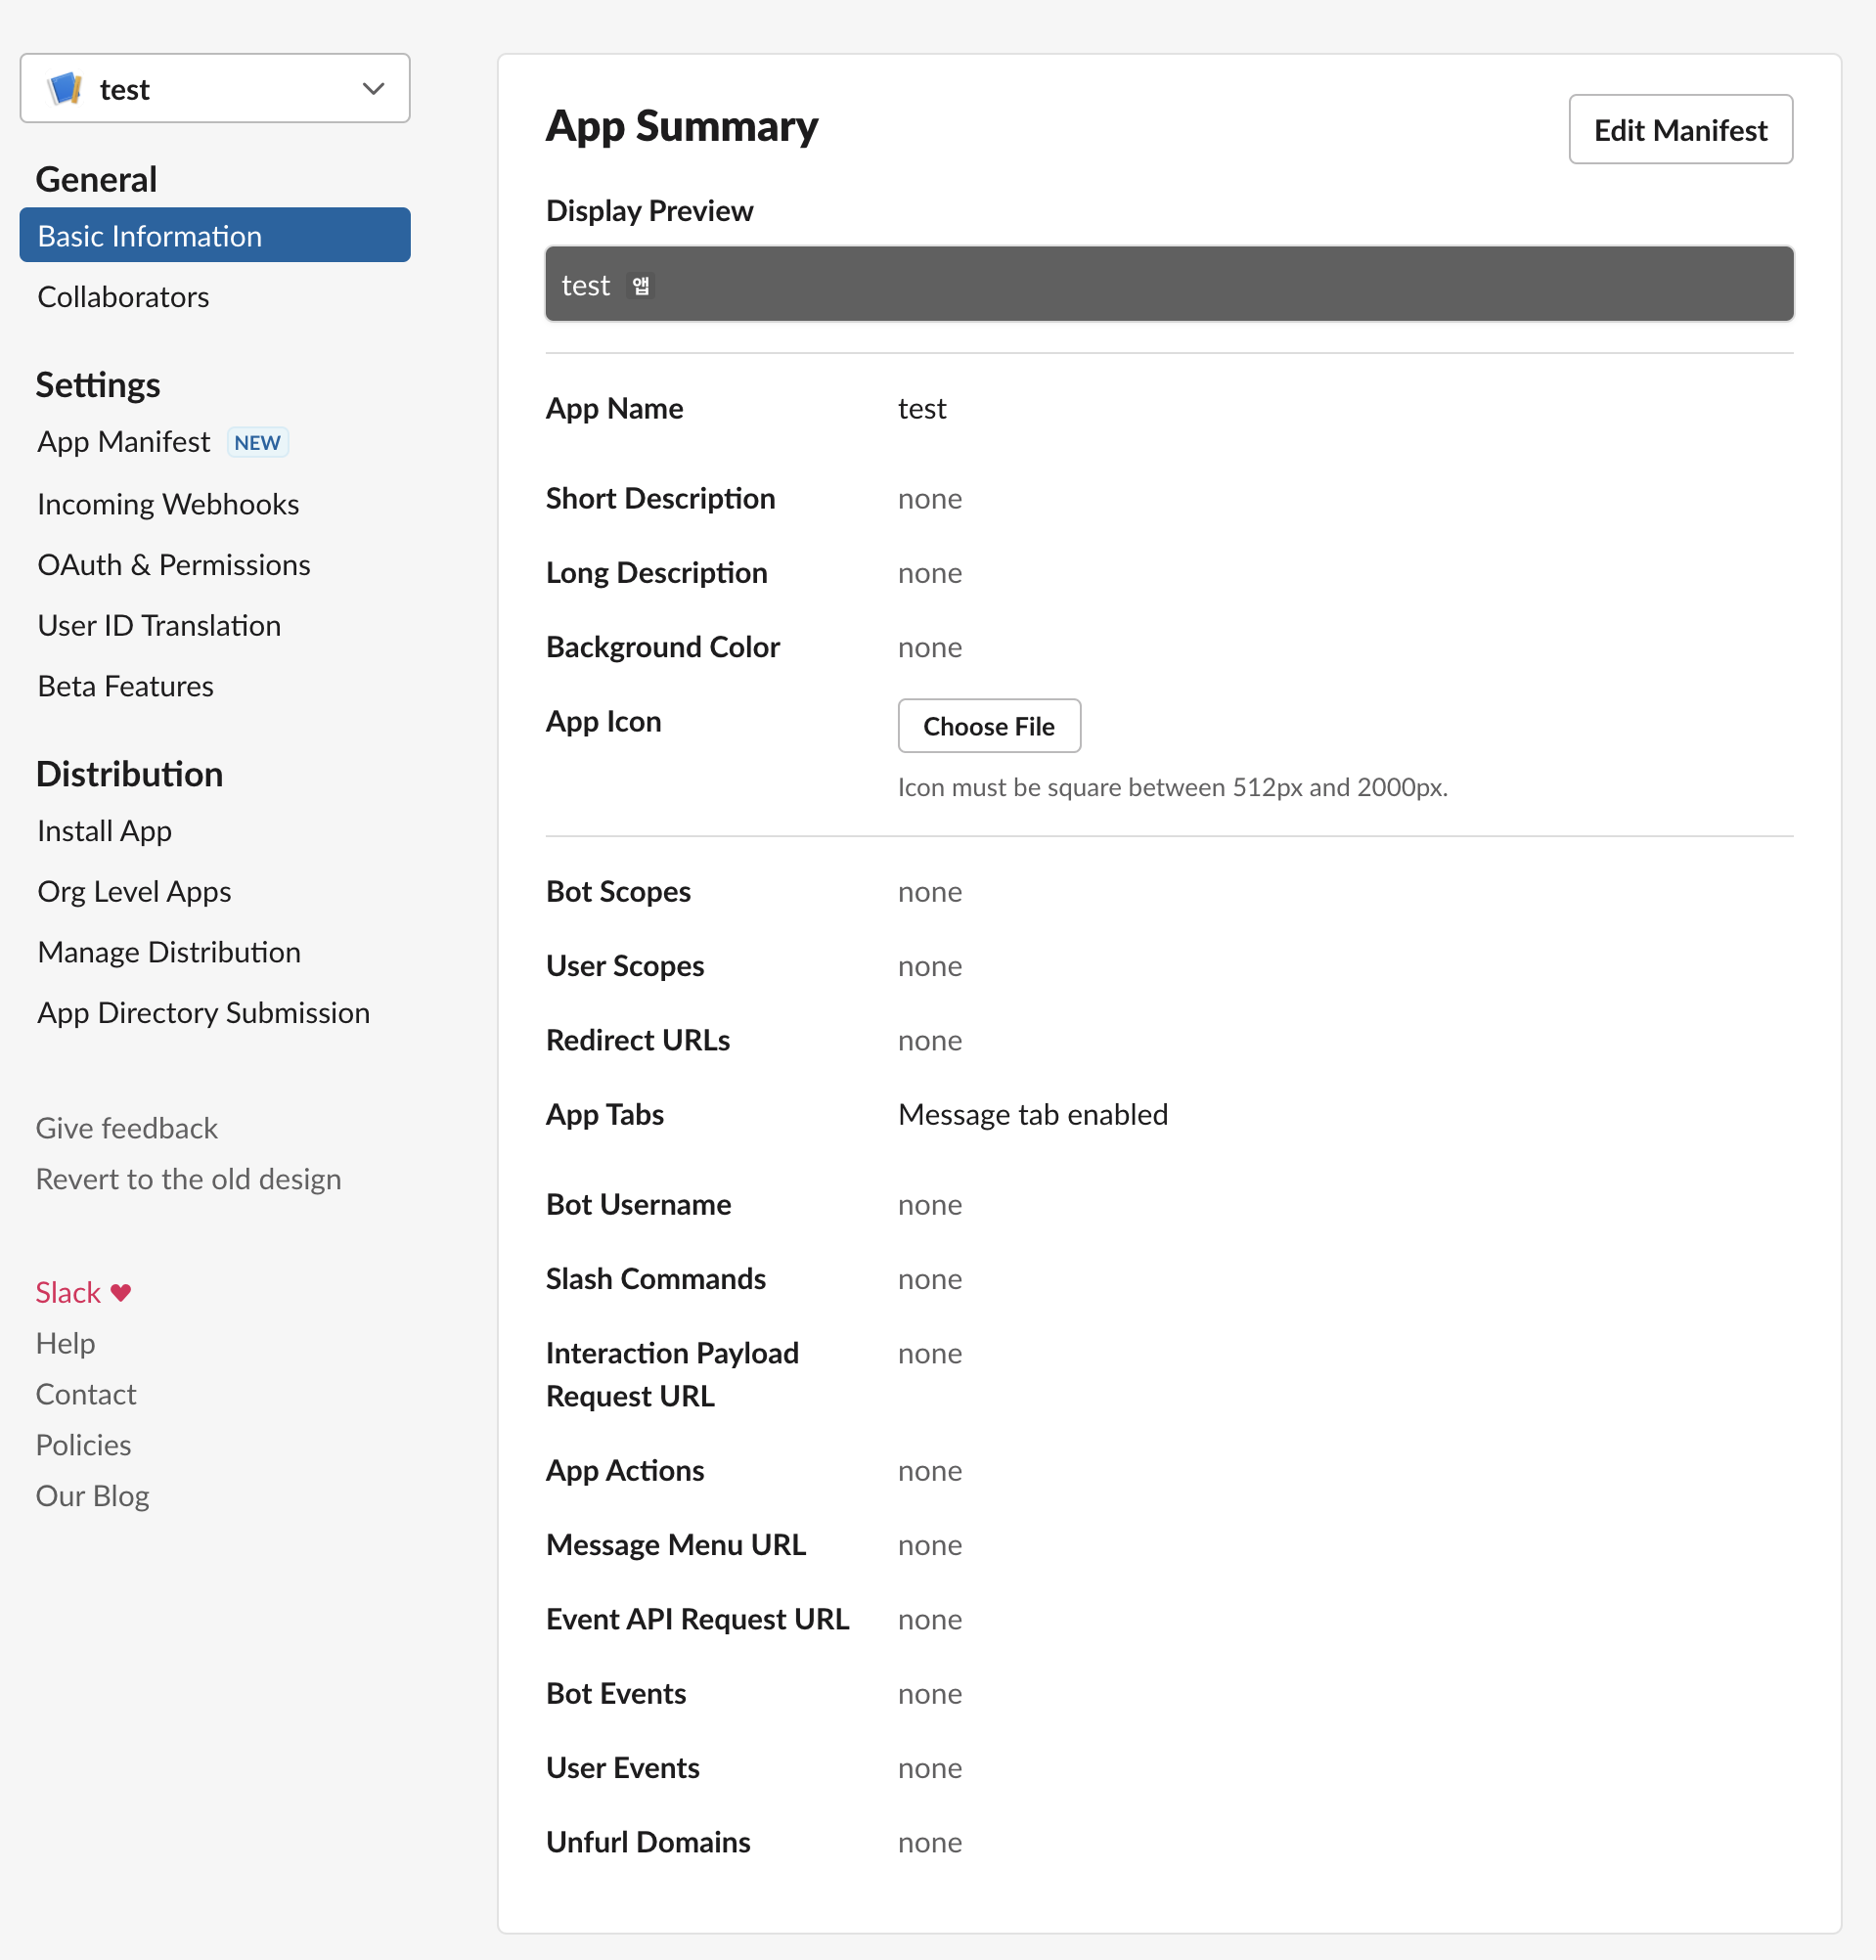Click the heart icon beside Slack

pyautogui.click(x=121, y=1293)
